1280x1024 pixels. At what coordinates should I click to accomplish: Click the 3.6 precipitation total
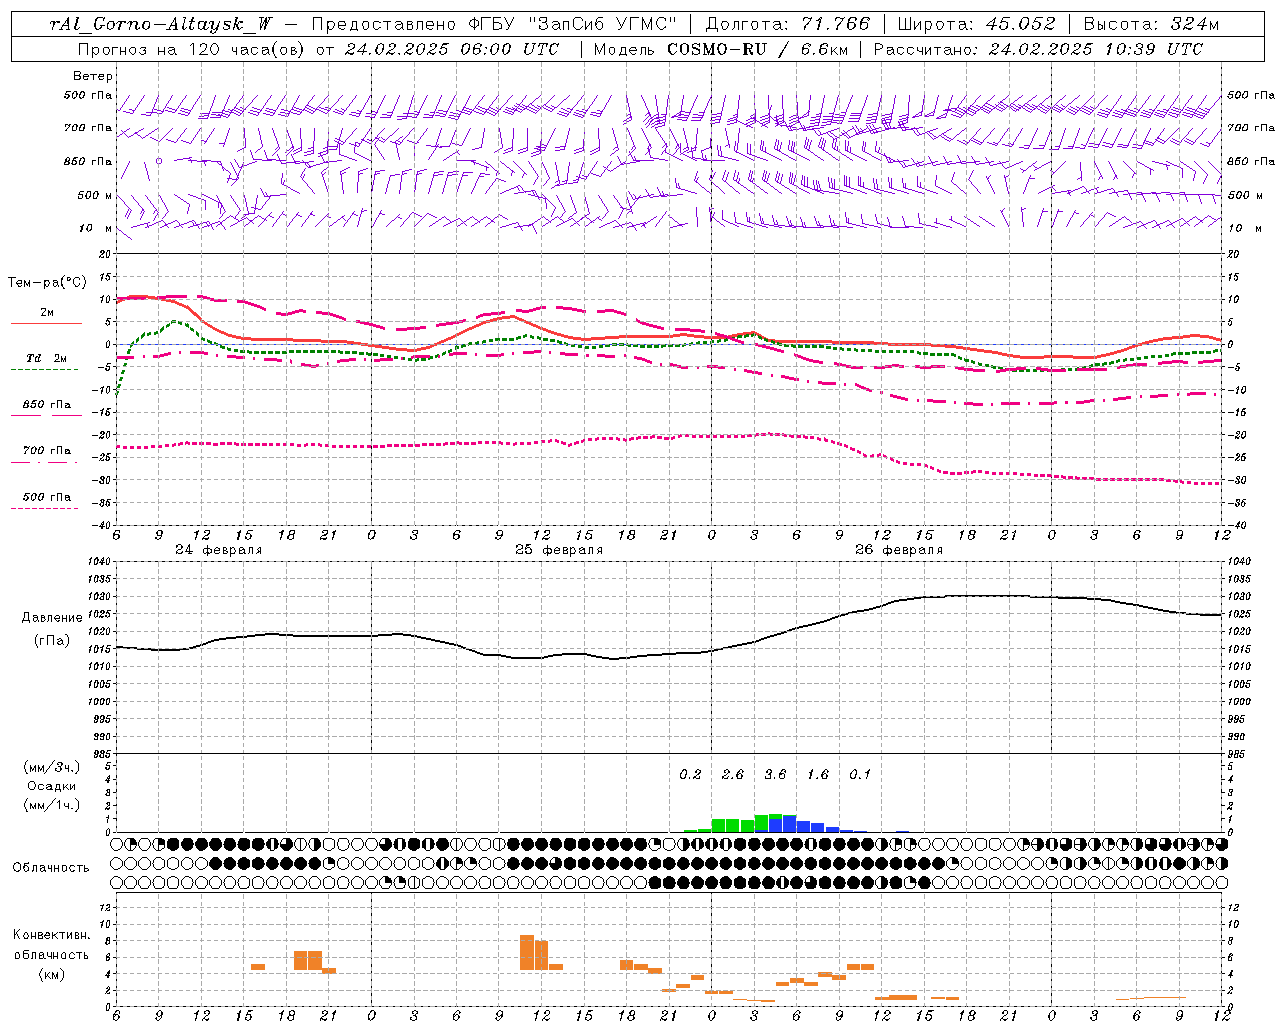775,774
